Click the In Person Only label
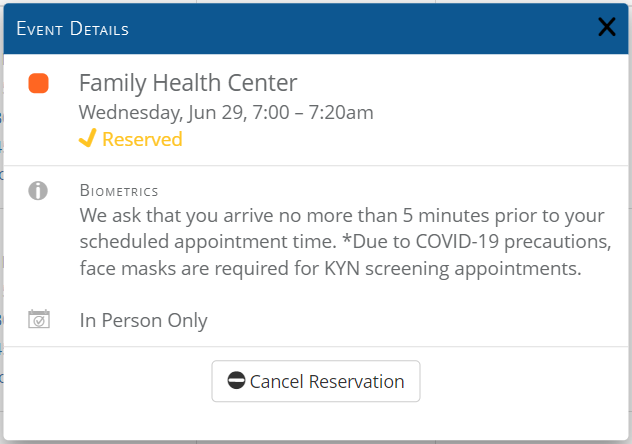 pyautogui.click(x=143, y=321)
